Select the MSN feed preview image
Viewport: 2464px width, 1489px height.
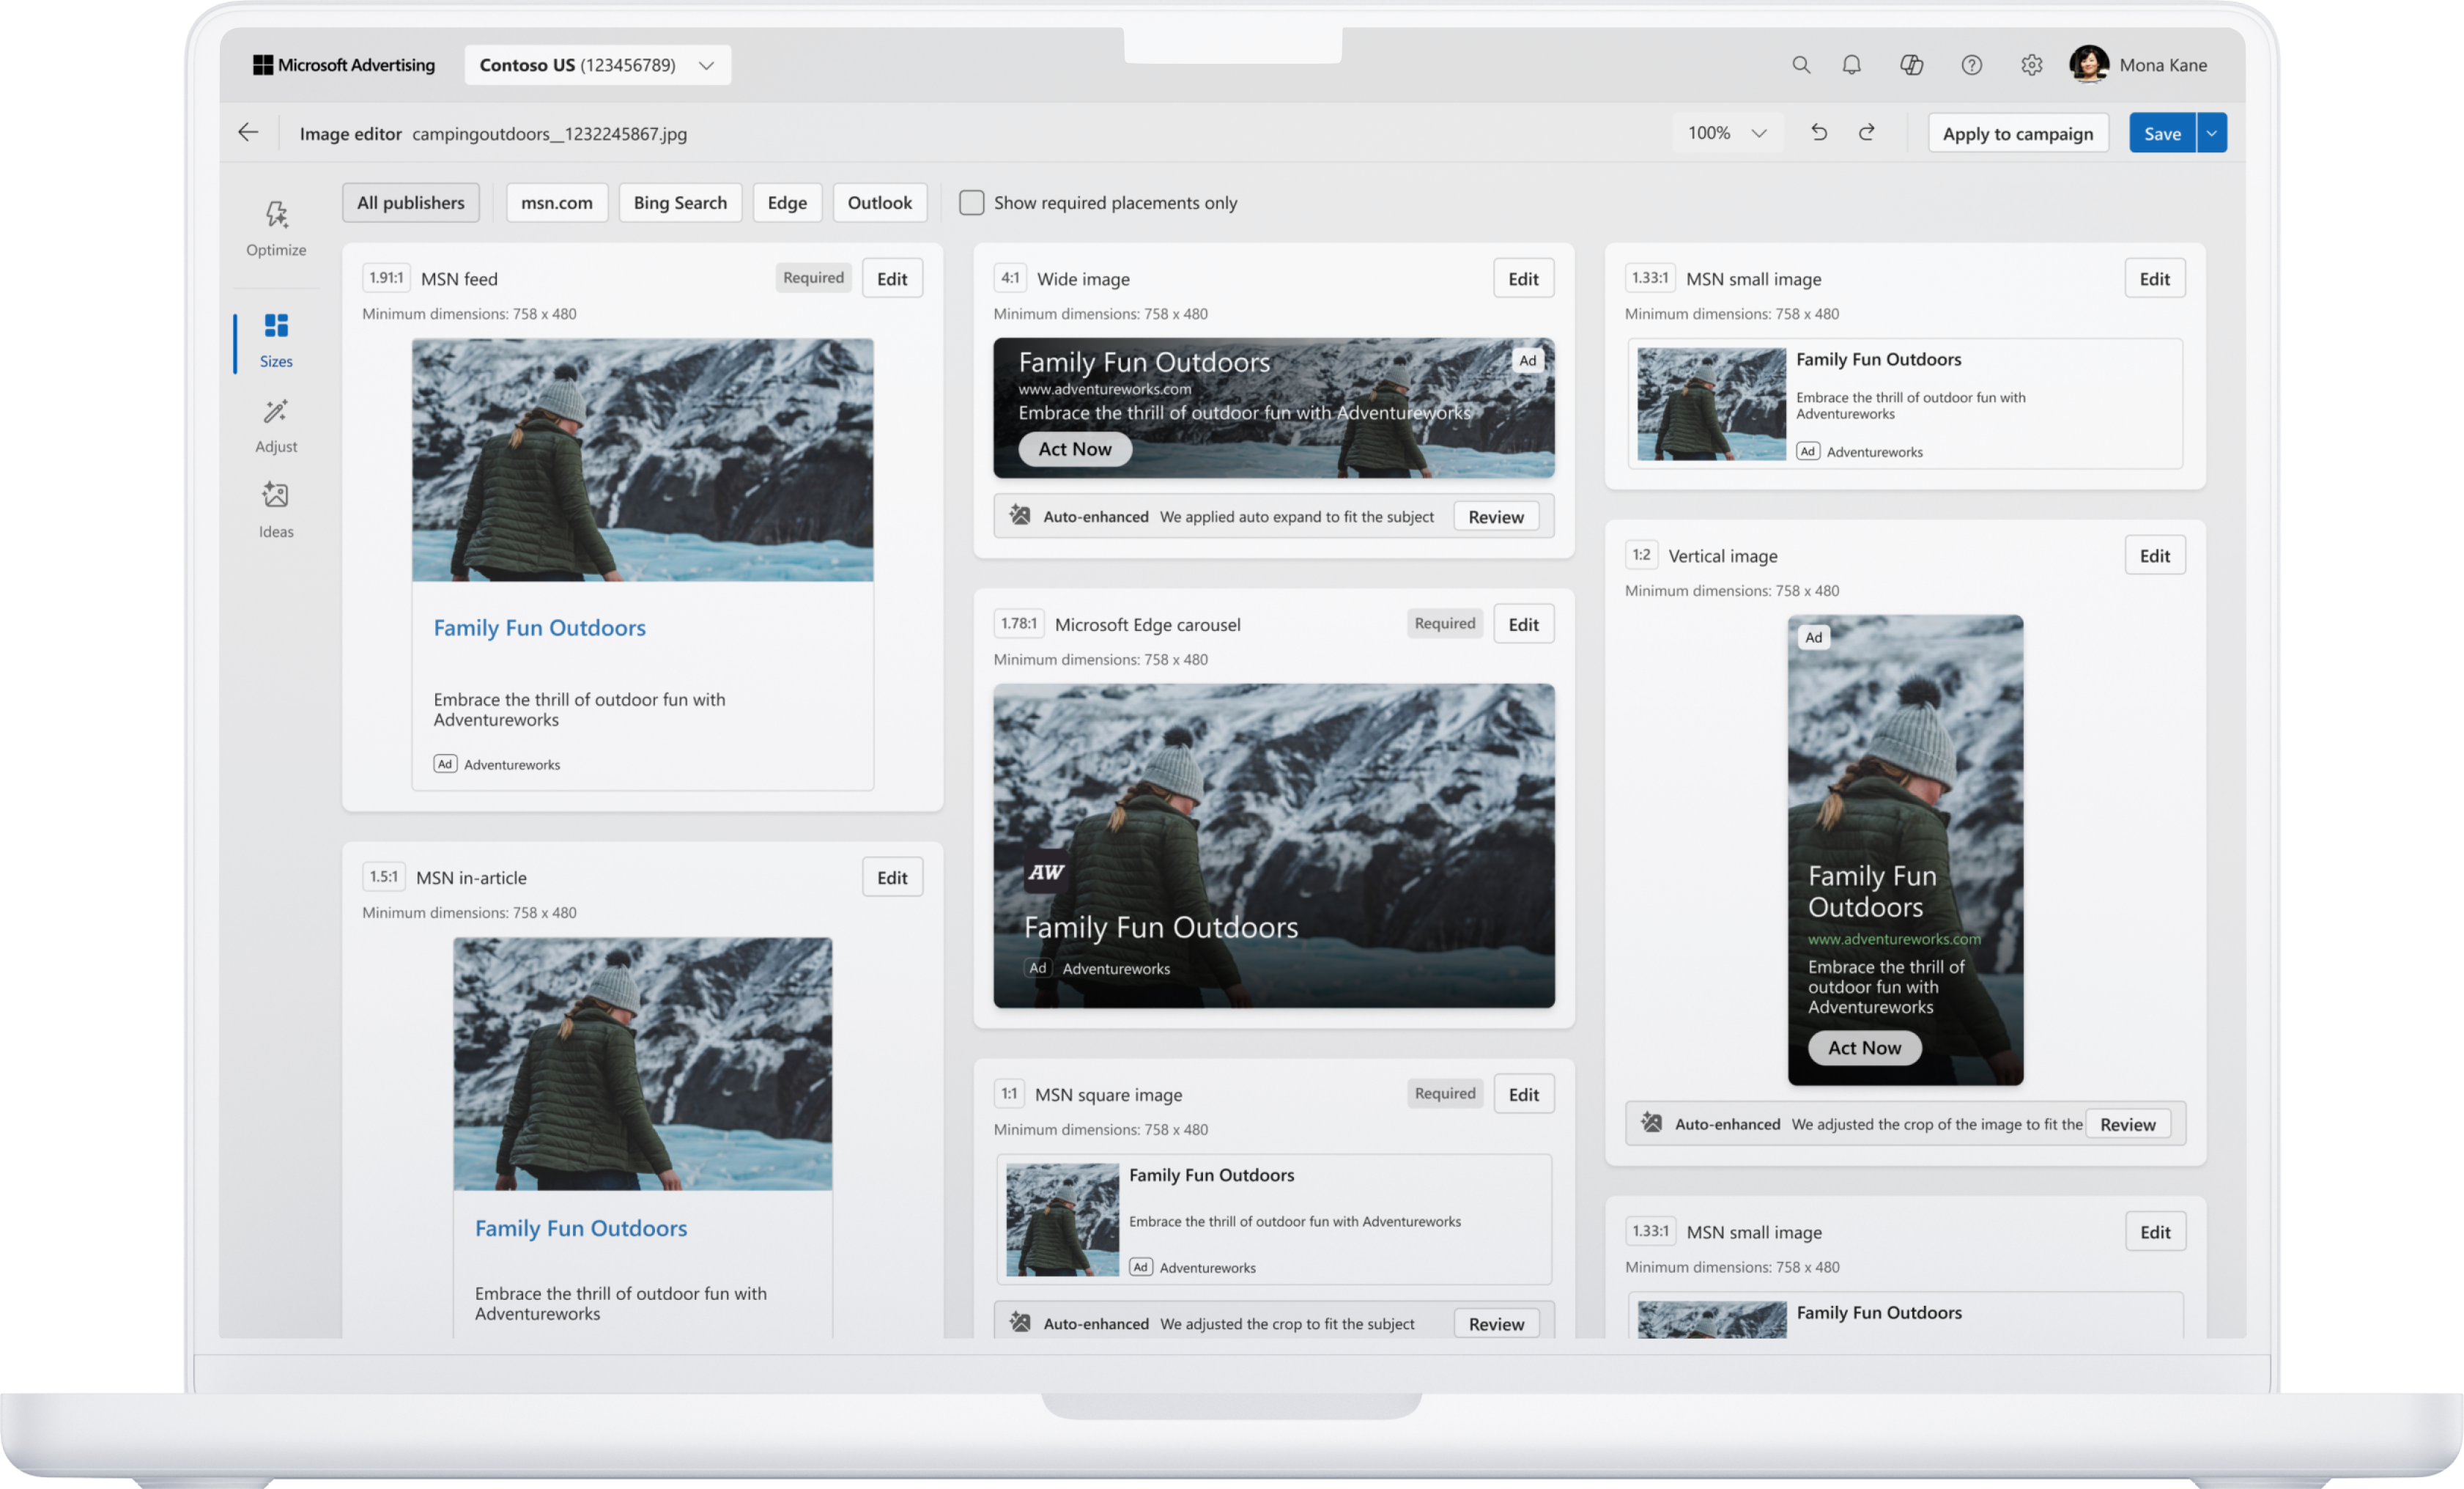(642, 460)
